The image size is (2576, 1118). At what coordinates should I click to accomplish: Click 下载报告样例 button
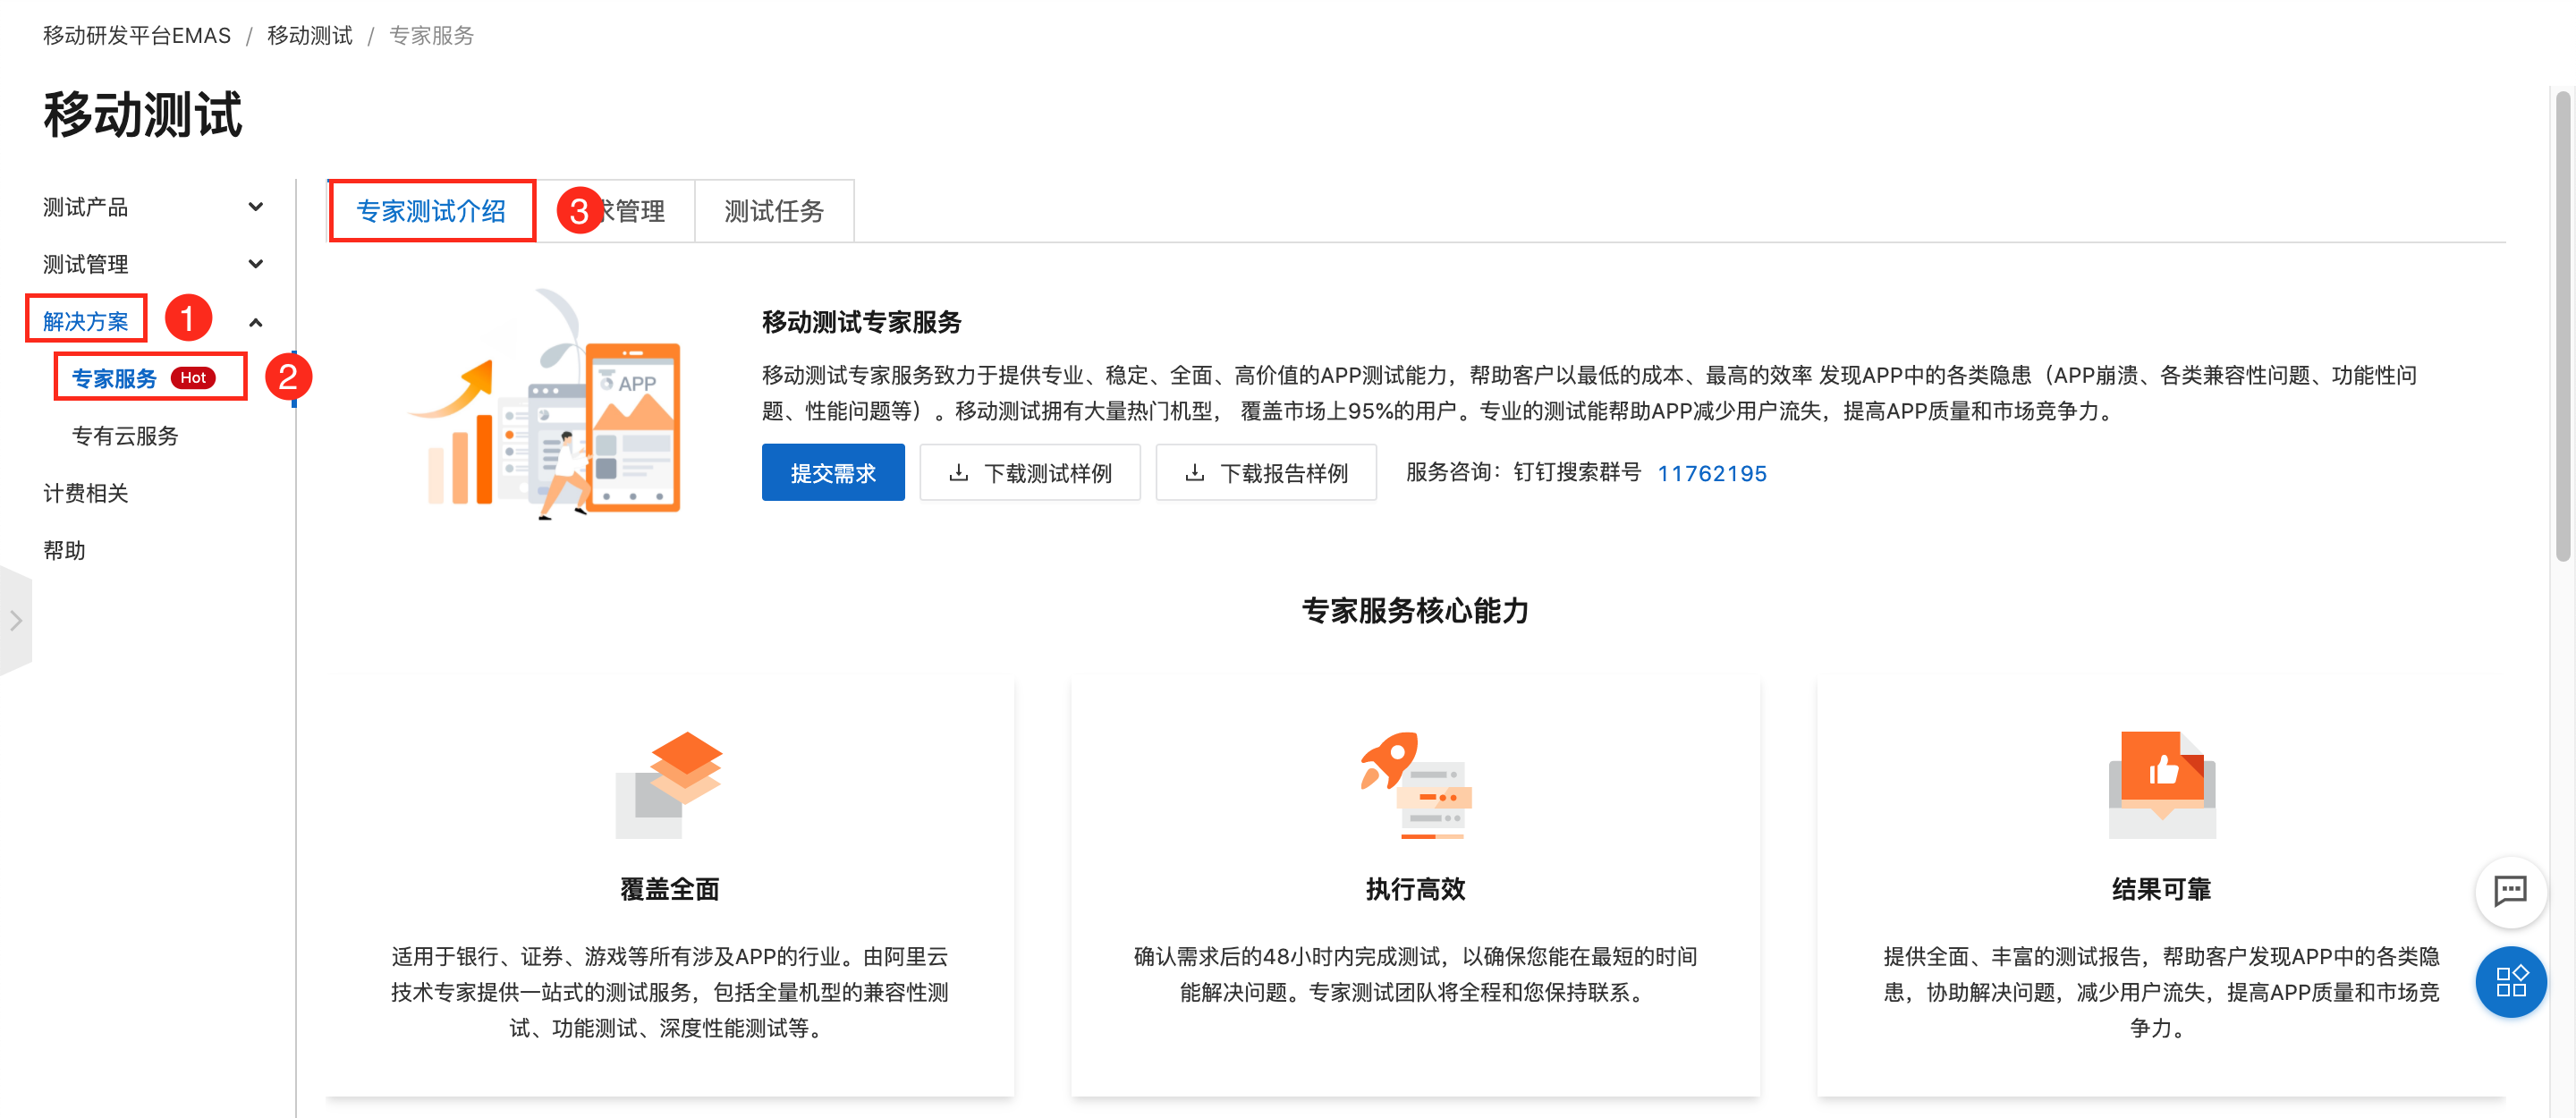(1265, 472)
